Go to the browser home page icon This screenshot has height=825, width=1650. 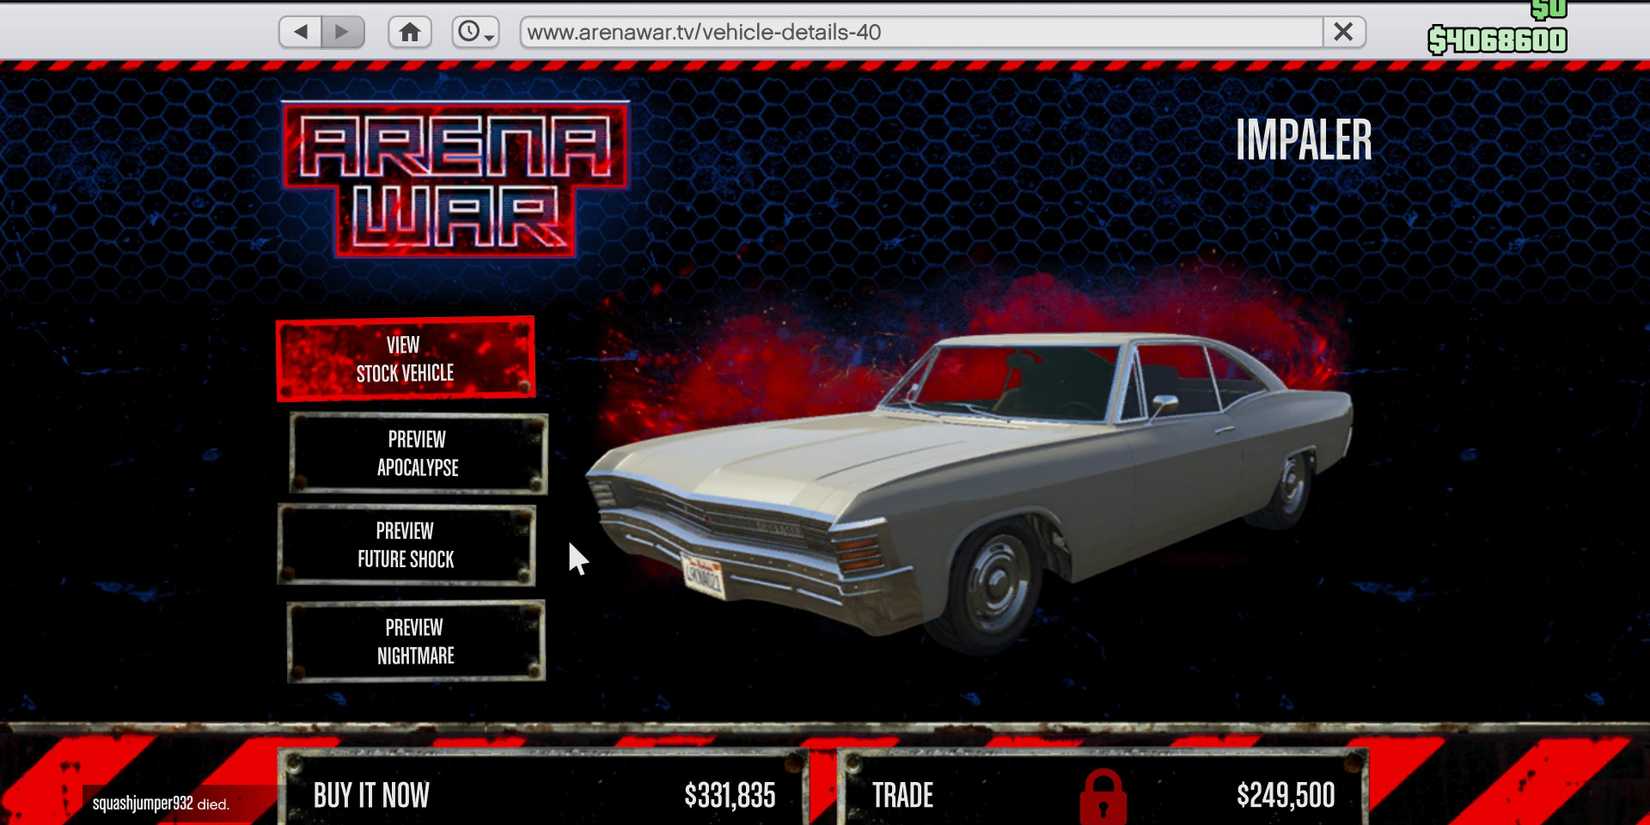(x=409, y=32)
